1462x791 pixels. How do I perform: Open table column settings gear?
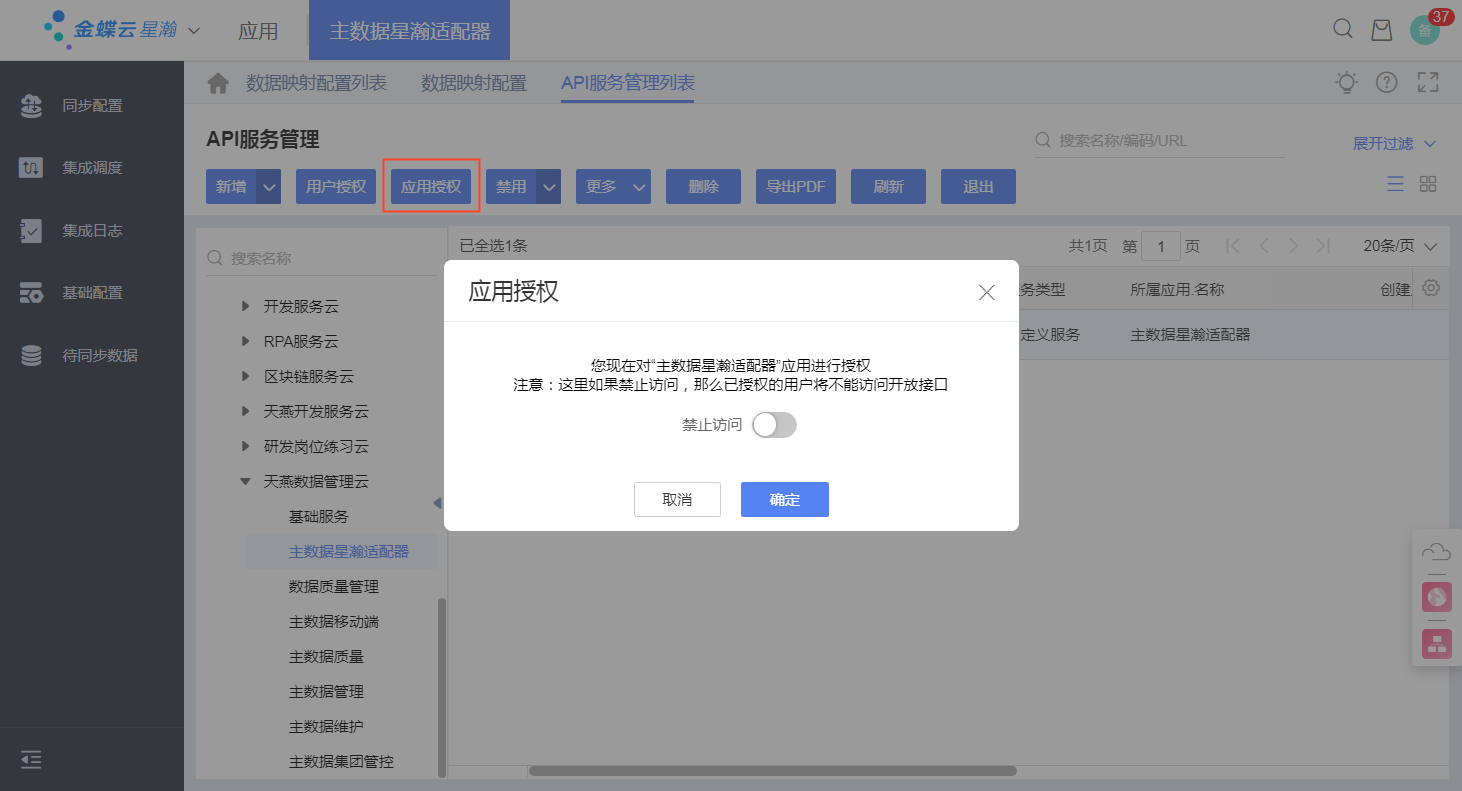1431,288
